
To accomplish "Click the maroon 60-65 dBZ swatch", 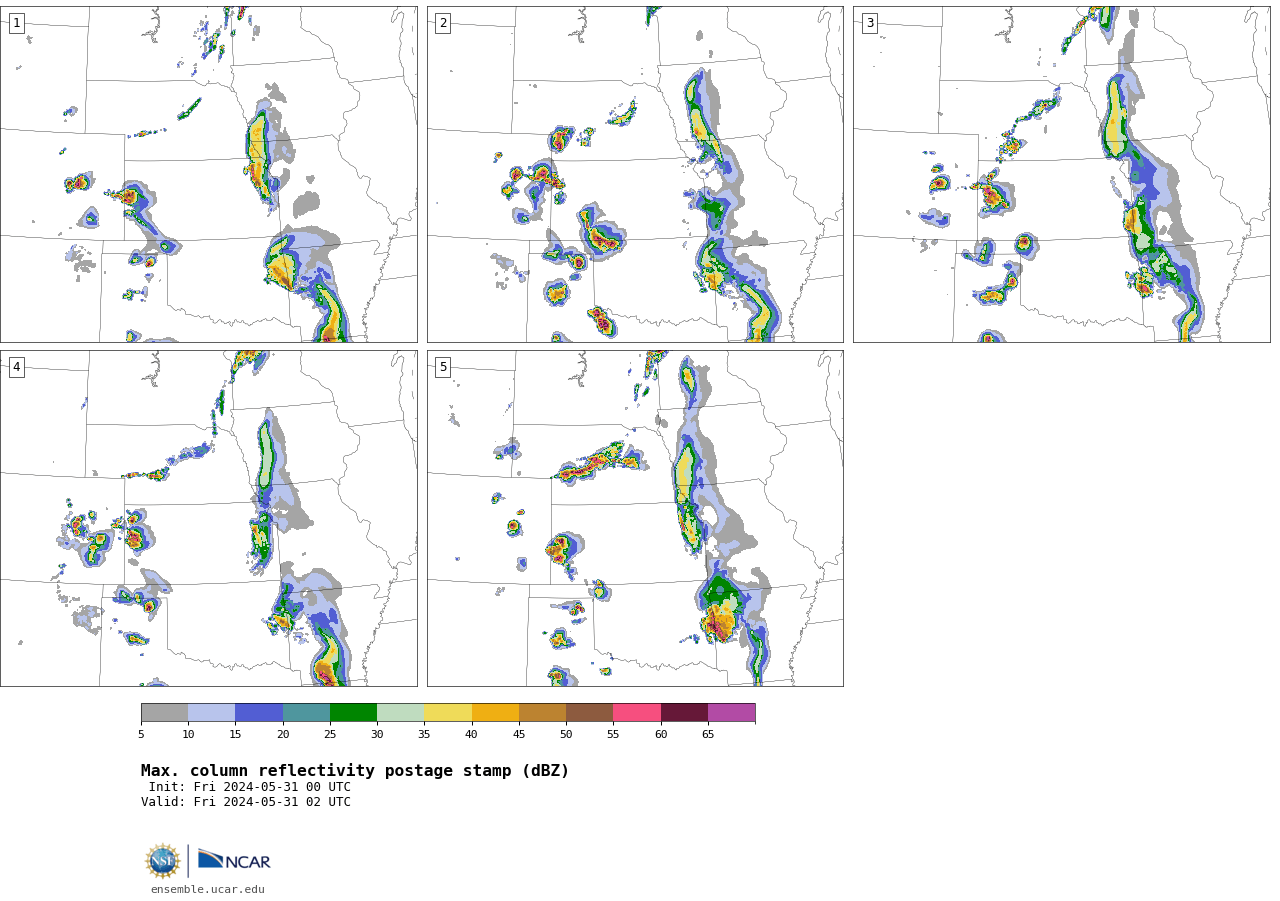I will point(684,713).
